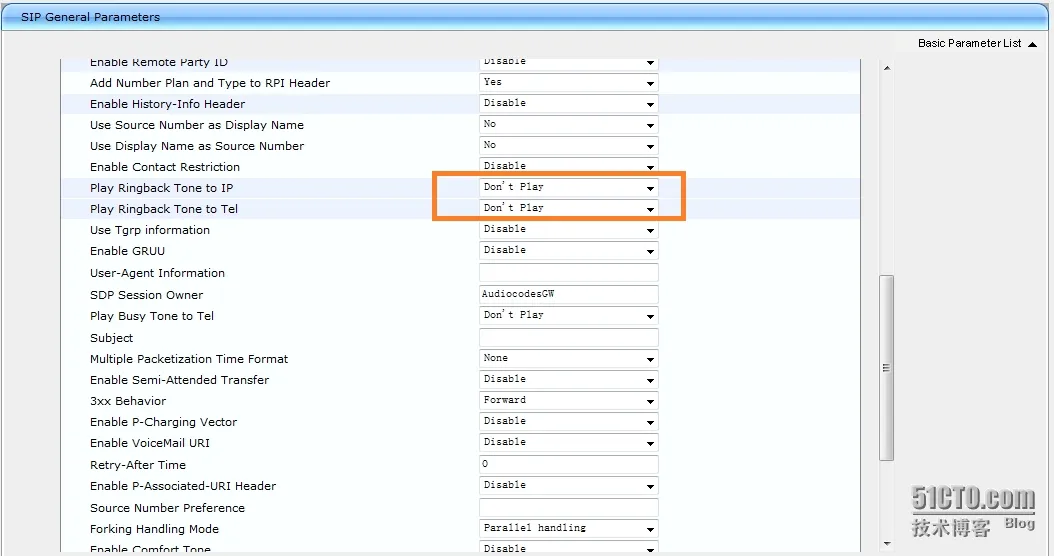Open Enable GRUU dropdown
The image size is (1054, 556).
pos(569,250)
